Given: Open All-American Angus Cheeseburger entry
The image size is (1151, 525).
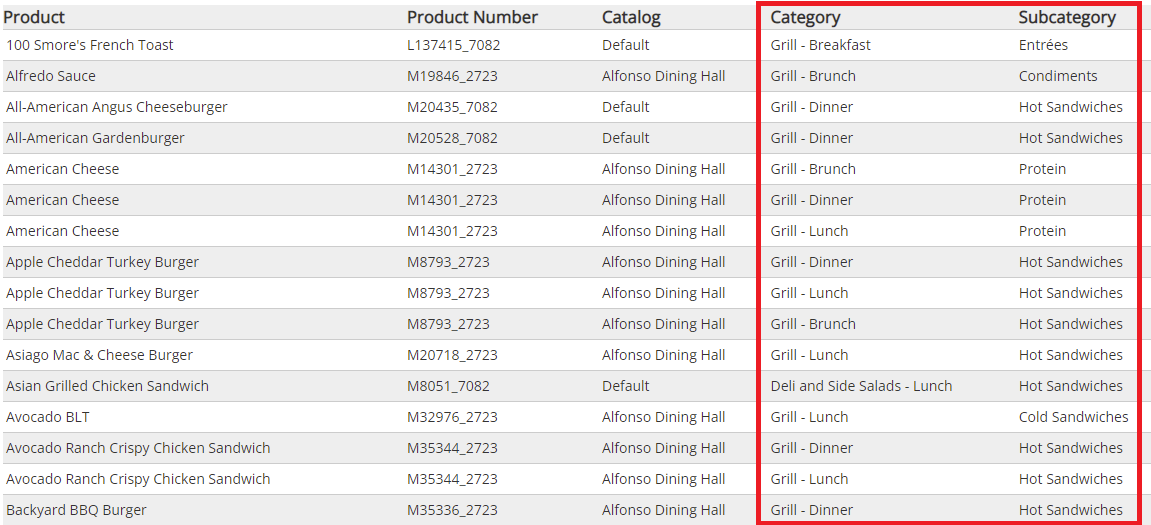Looking at the screenshot, I should (117, 107).
